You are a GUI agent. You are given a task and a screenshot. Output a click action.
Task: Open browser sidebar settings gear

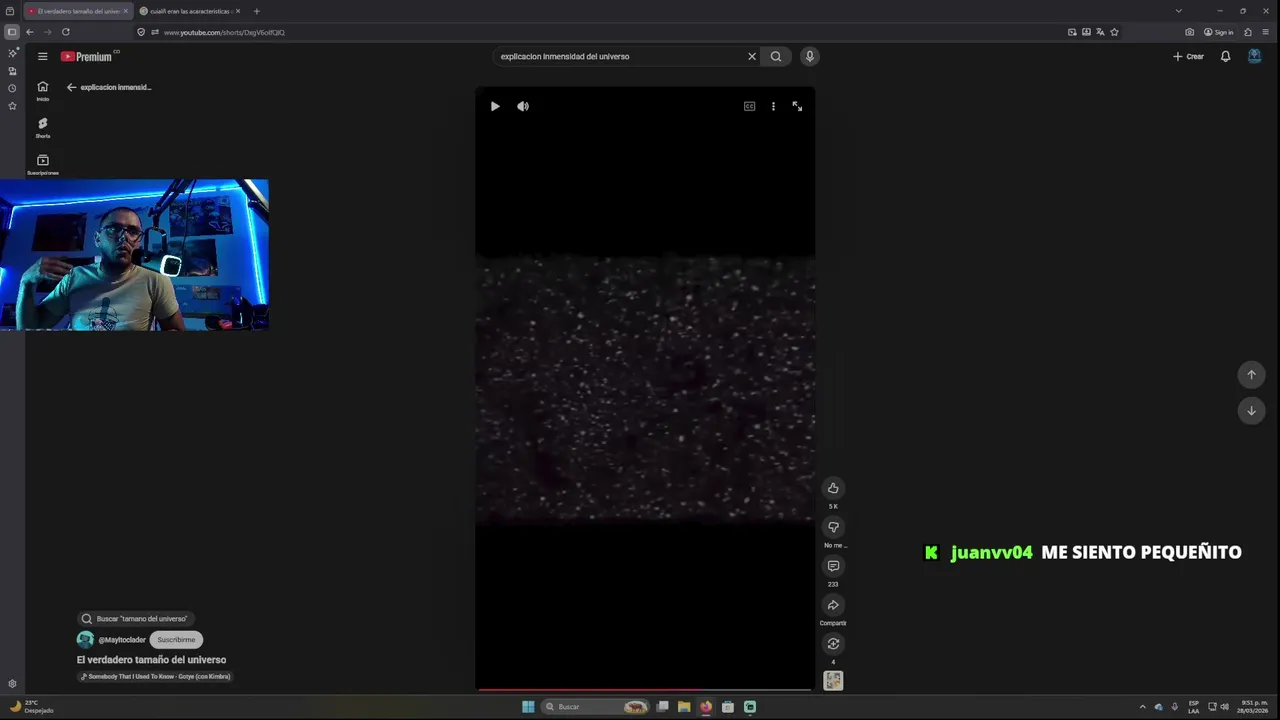(x=12, y=684)
